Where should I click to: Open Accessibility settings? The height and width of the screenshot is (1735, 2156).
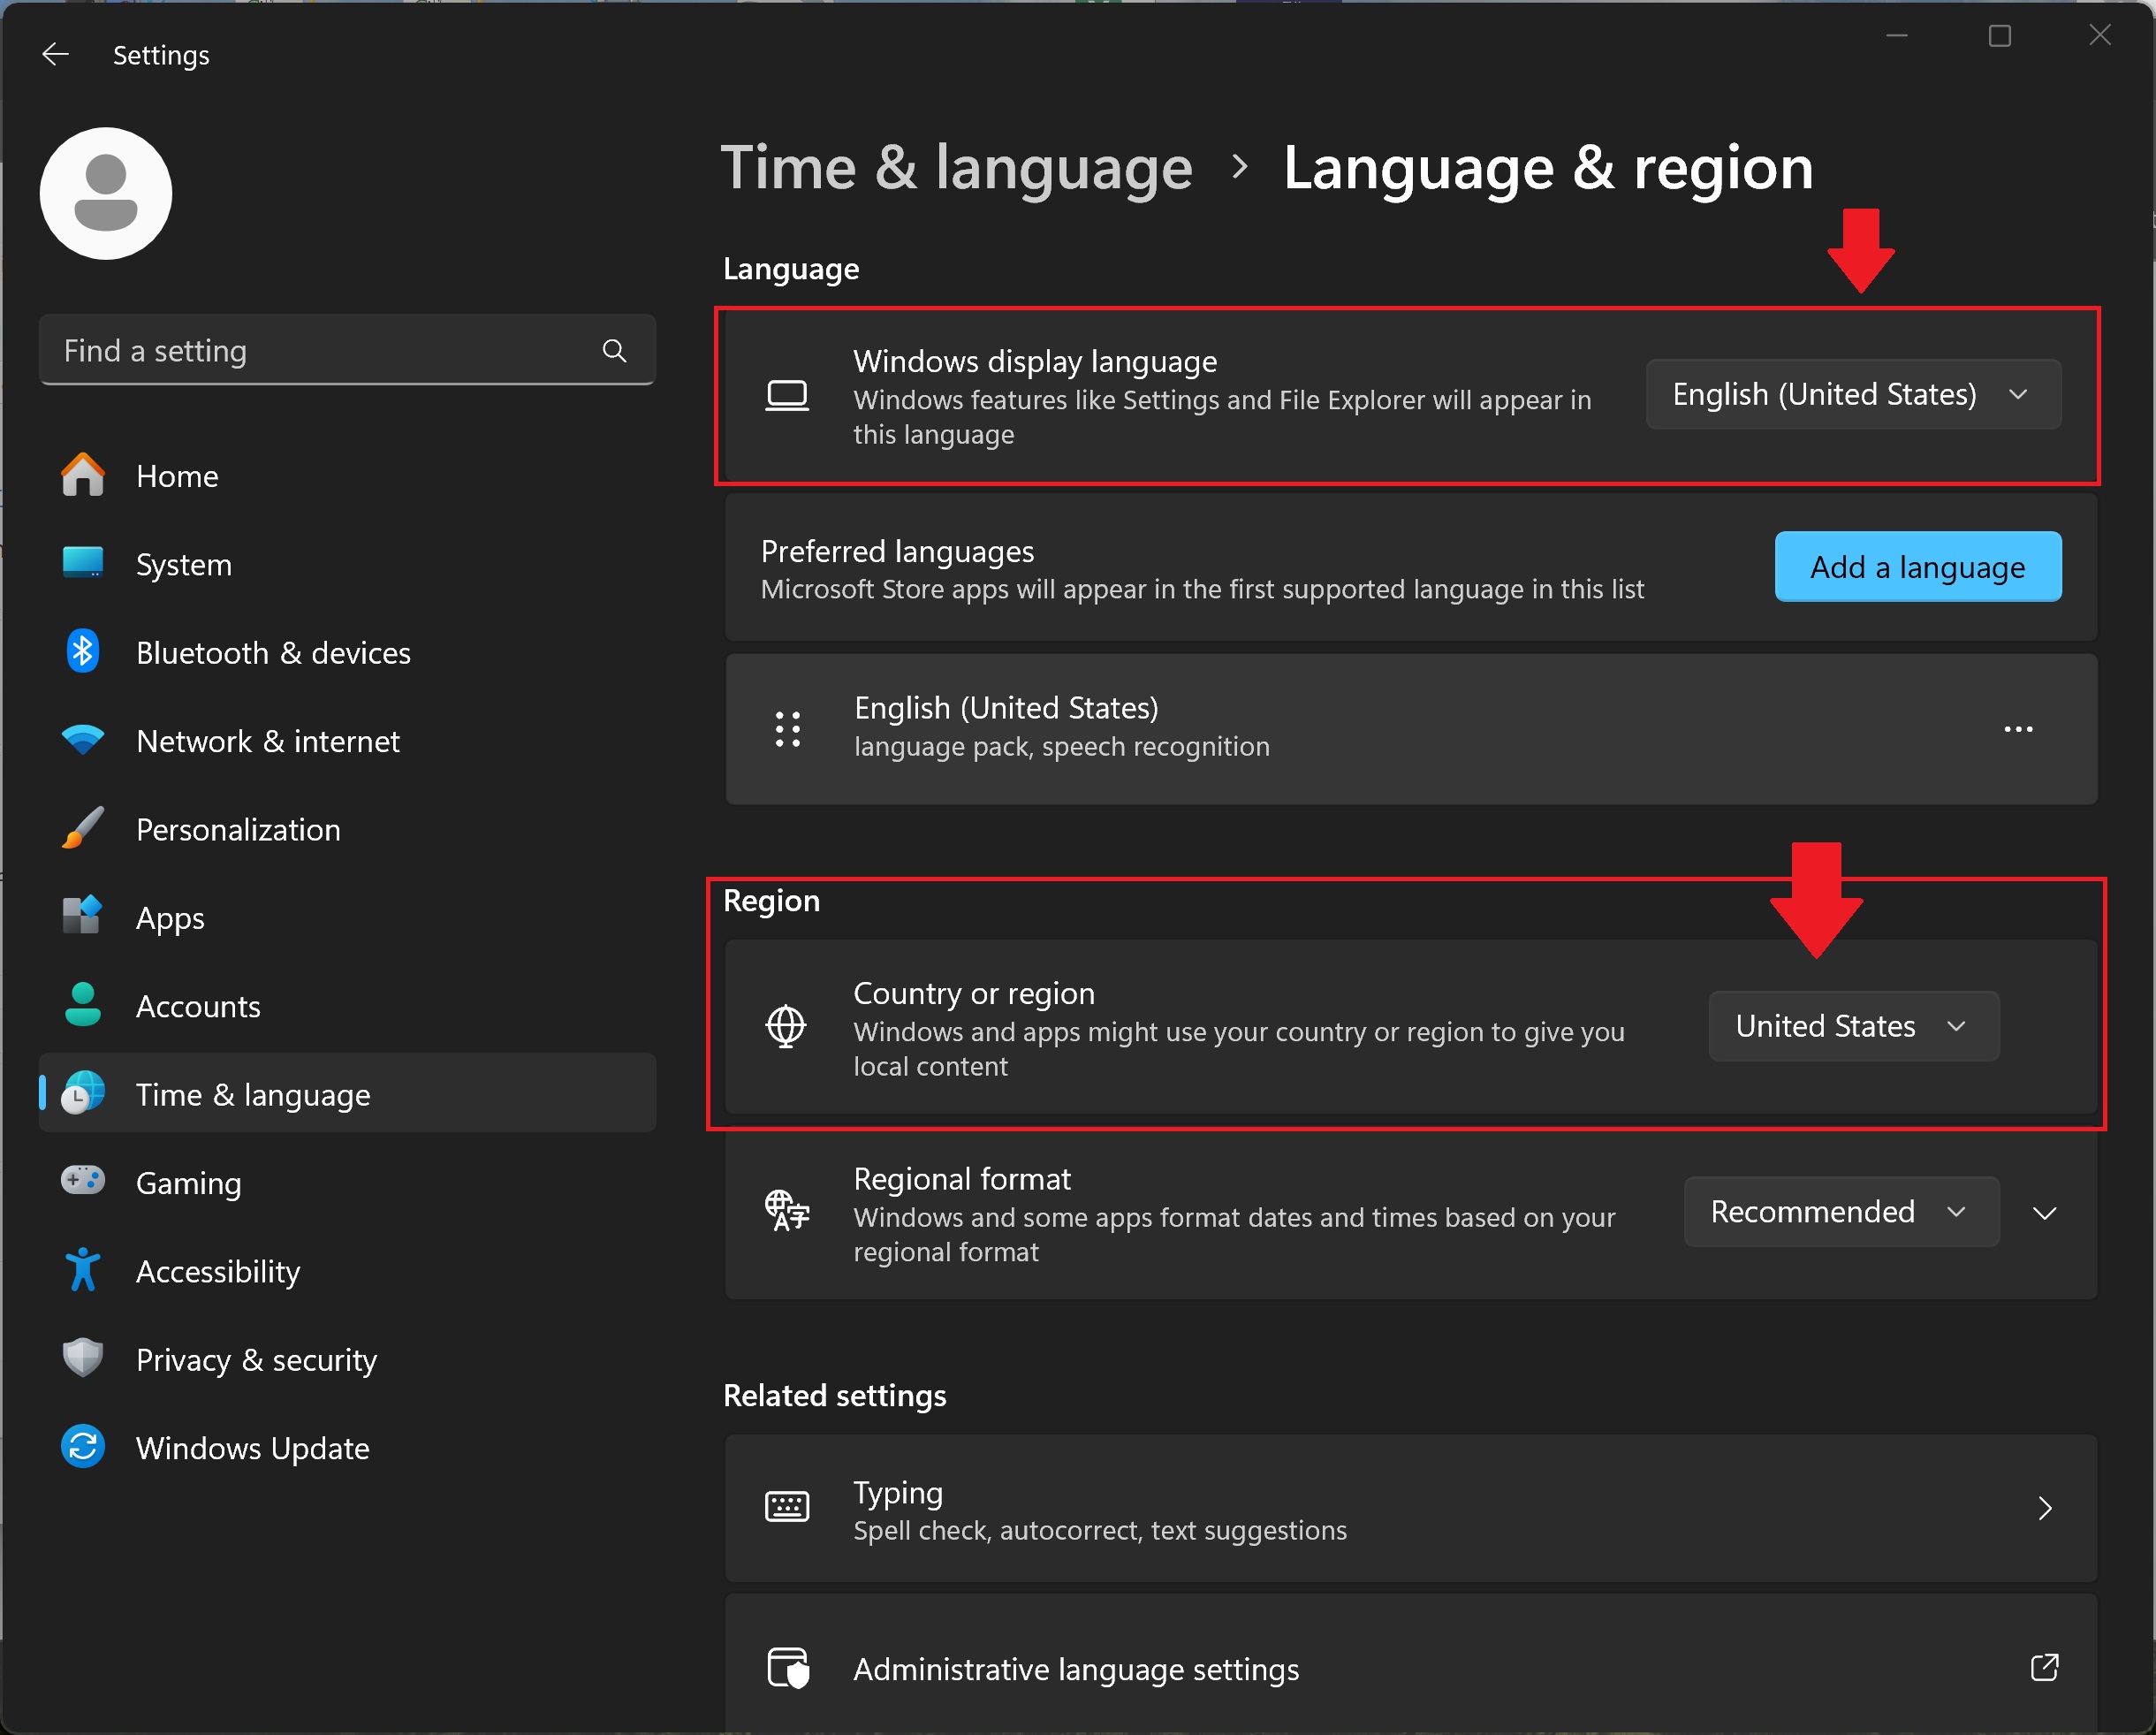pos(347,1271)
